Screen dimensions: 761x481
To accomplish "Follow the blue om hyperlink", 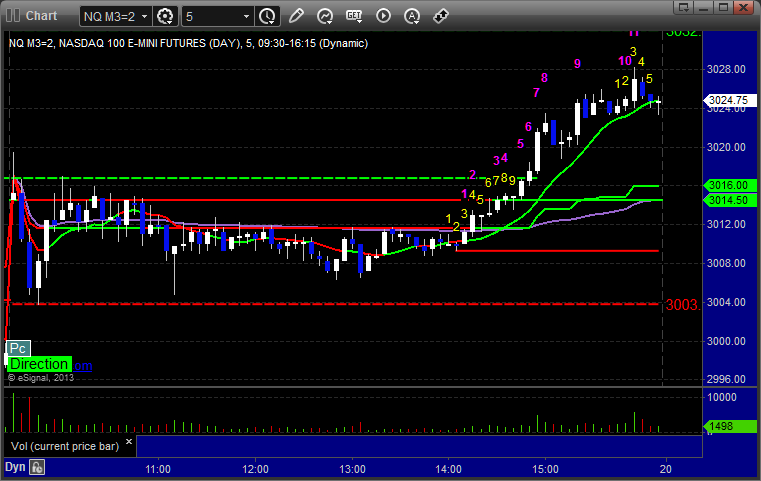I will point(83,365).
